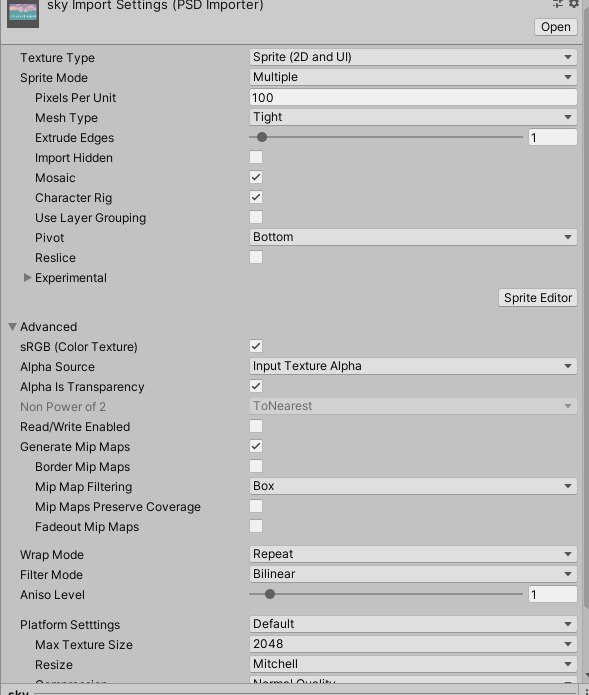The width and height of the screenshot is (589, 695).
Task: Click the Max Texture Size label
Action: pyautogui.click(x=84, y=644)
